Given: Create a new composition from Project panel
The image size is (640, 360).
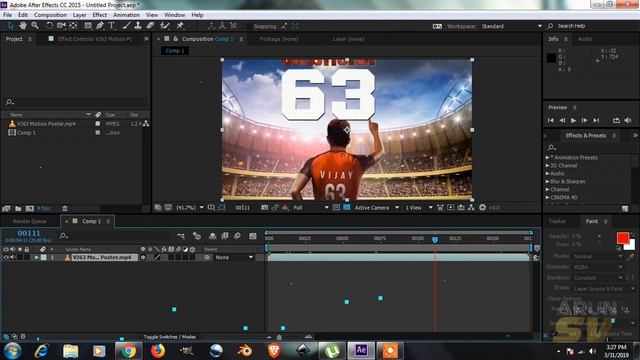Looking at the screenshot, I should [x=29, y=209].
